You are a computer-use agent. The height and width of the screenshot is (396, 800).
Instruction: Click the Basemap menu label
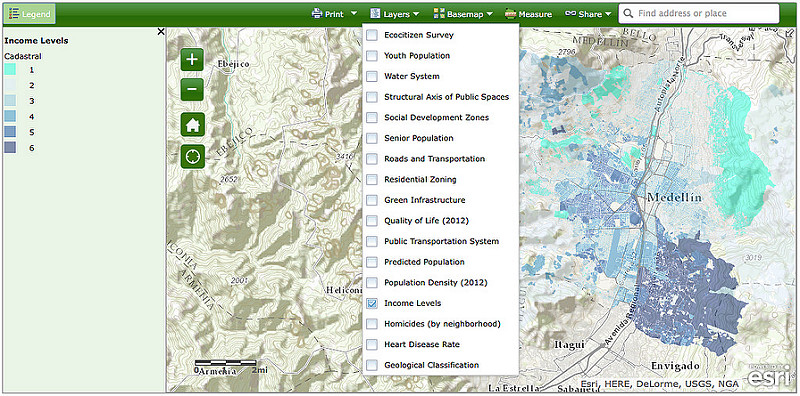coord(465,14)
